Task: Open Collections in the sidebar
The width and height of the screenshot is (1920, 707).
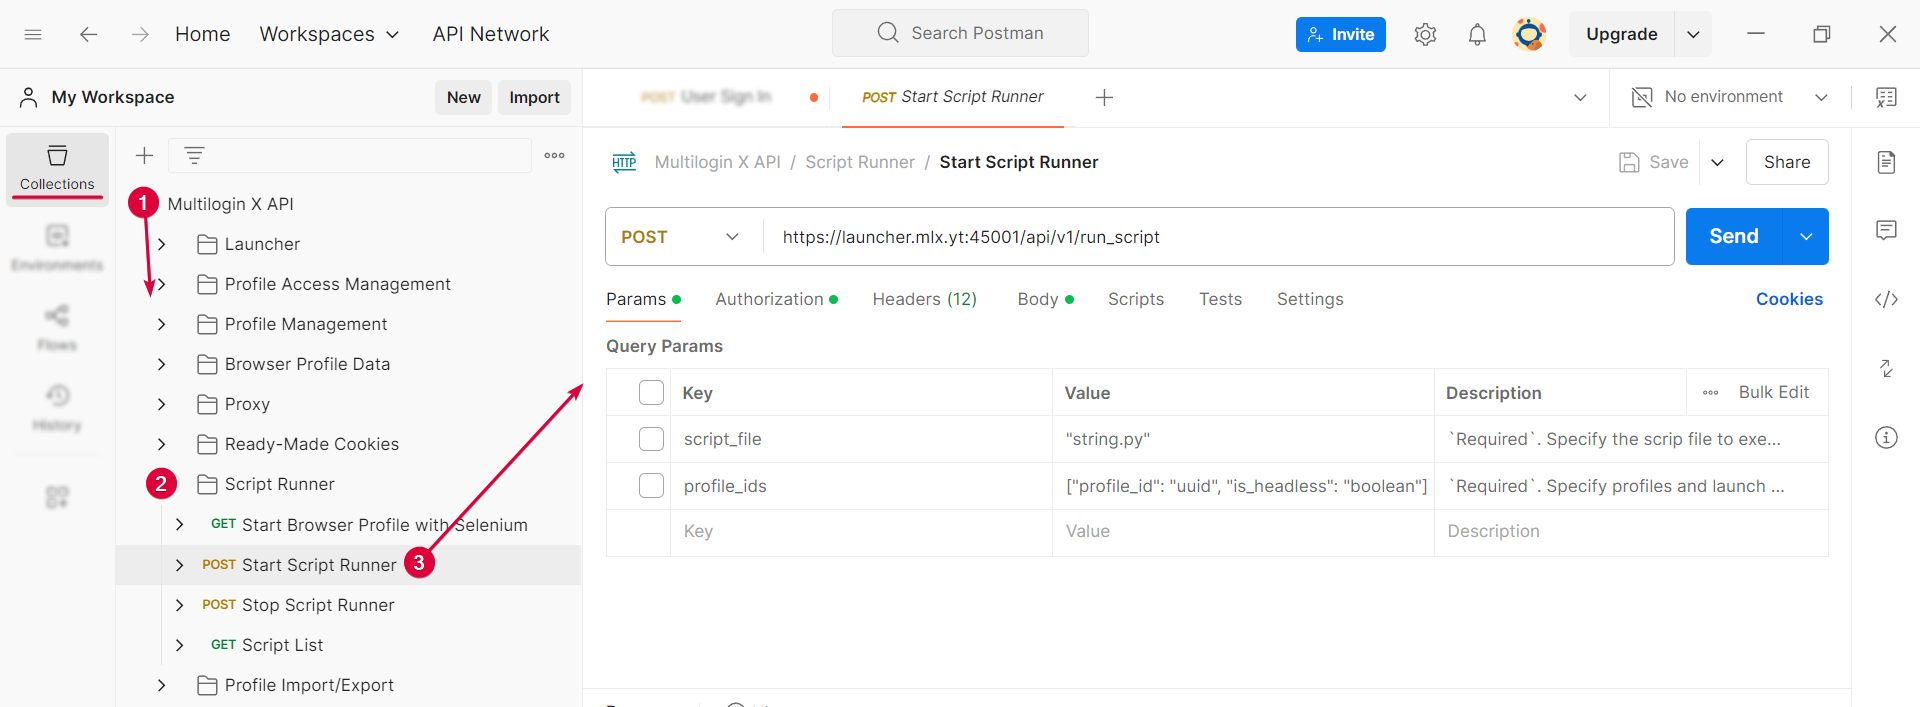Action: click(x=57, y=168)
